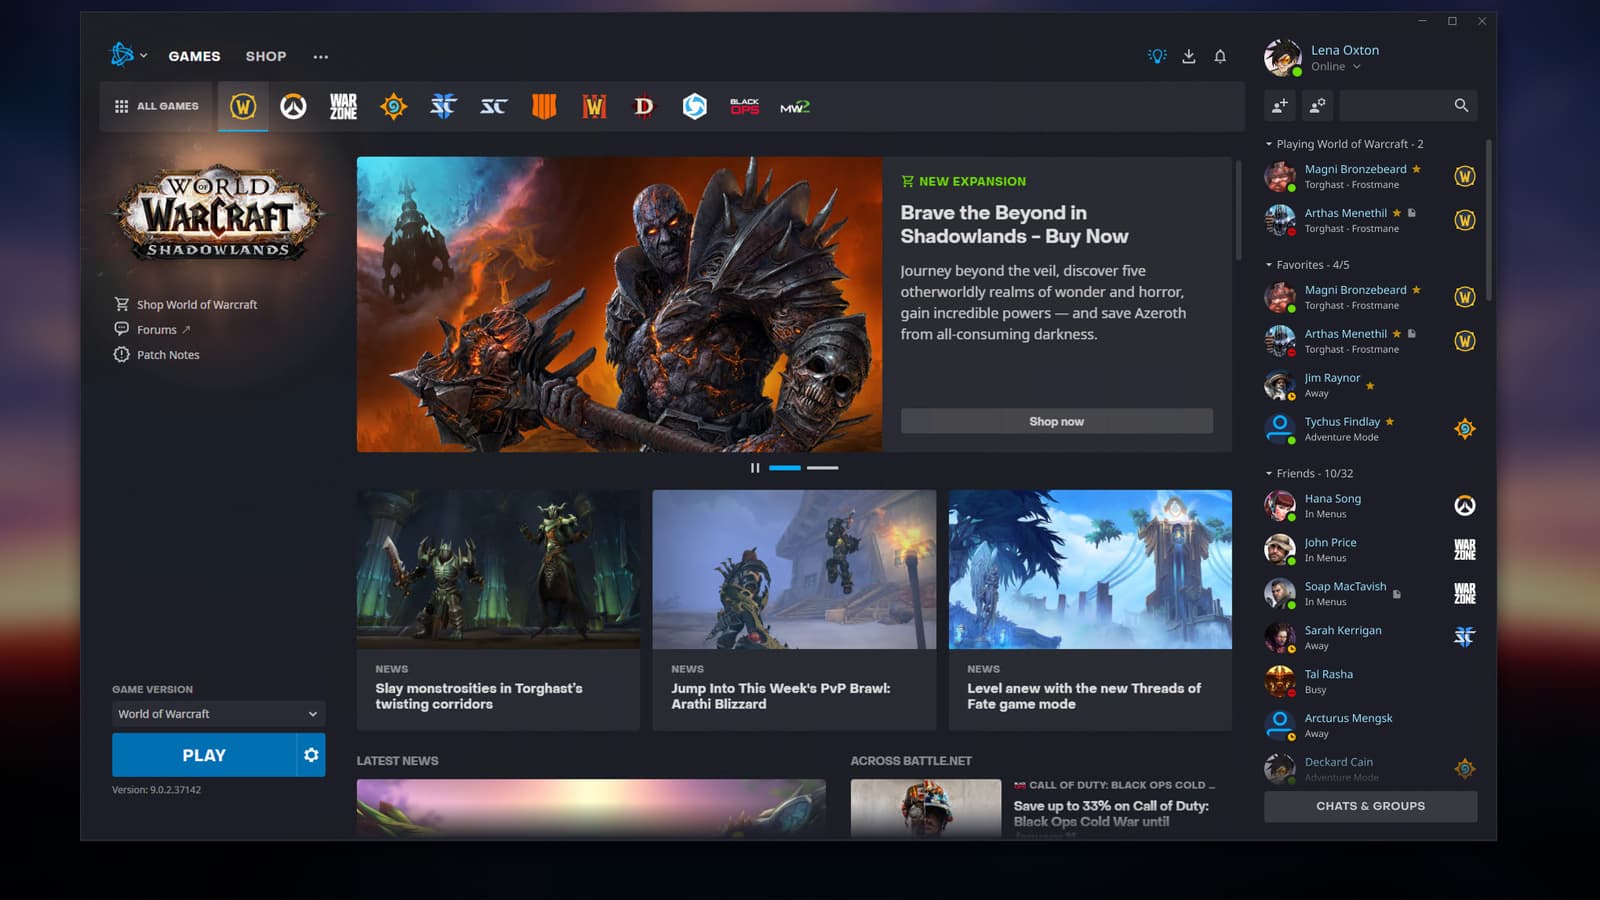Click the lightbulb what's new icon
The height and width of the screenshot is (900, 1600).
click(1157, 56)
